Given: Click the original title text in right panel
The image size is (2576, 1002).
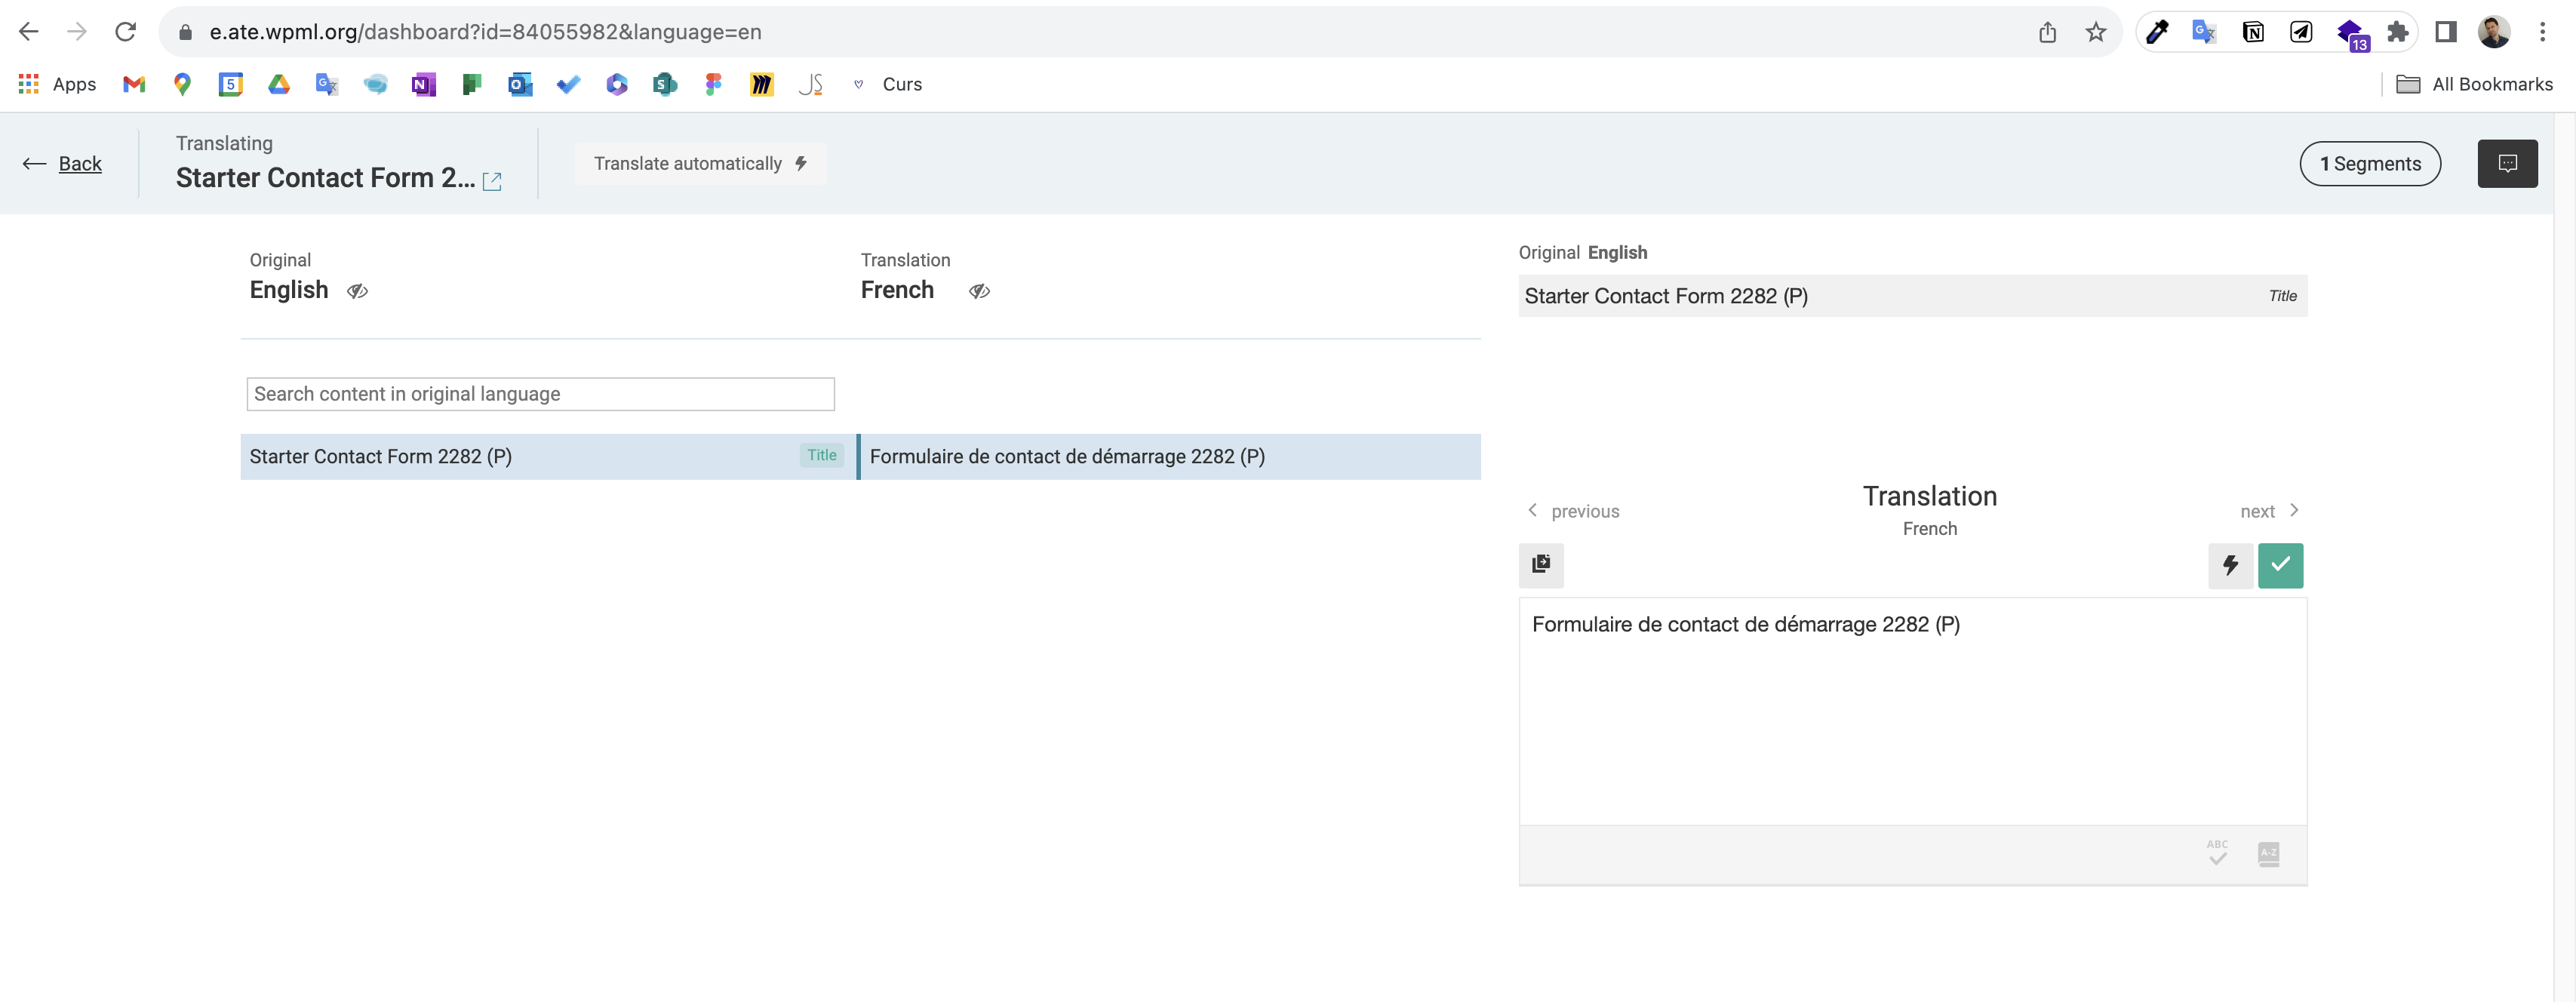Looking at the screenshot, I should click(1666, 296).
